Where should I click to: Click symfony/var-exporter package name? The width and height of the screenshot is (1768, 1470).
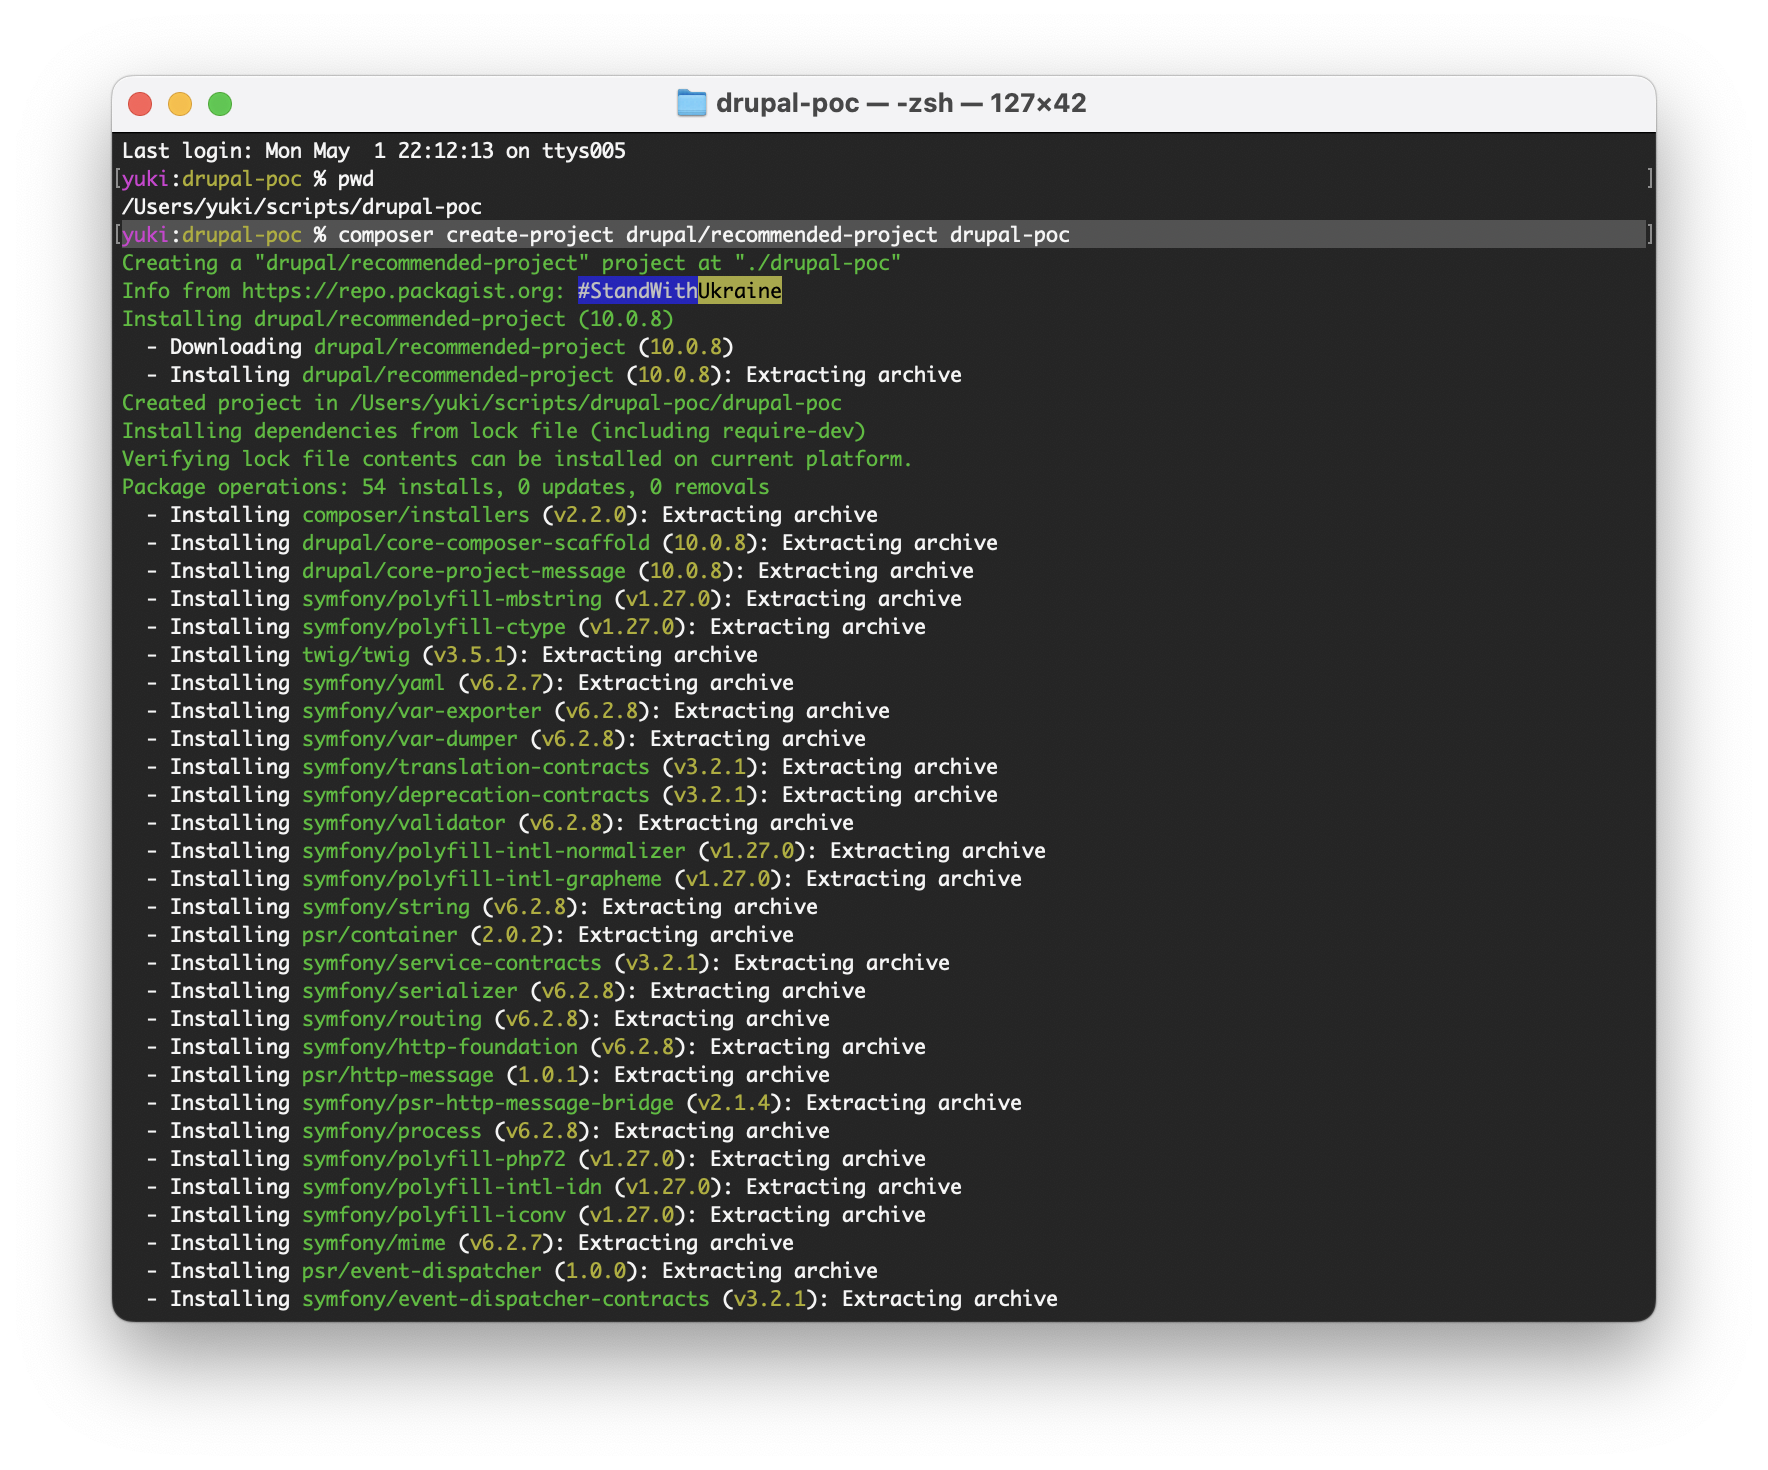click(x=422, y=711)
